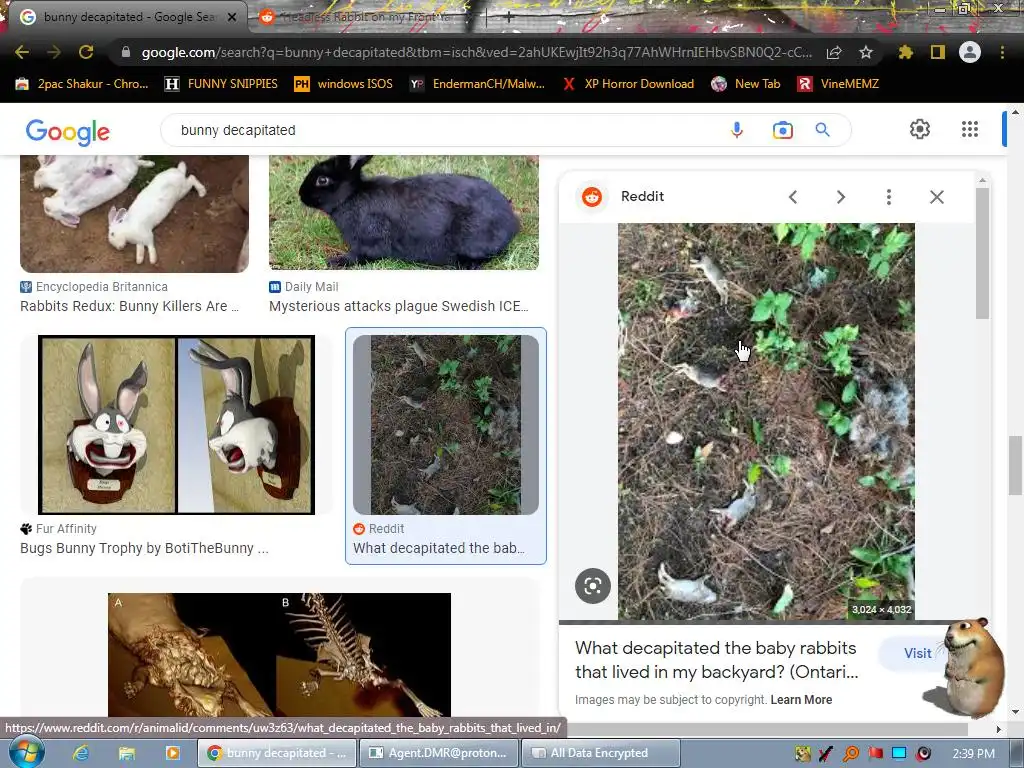Click the URL address bar
Screen dimensions: 1024x768
point(477,52)
